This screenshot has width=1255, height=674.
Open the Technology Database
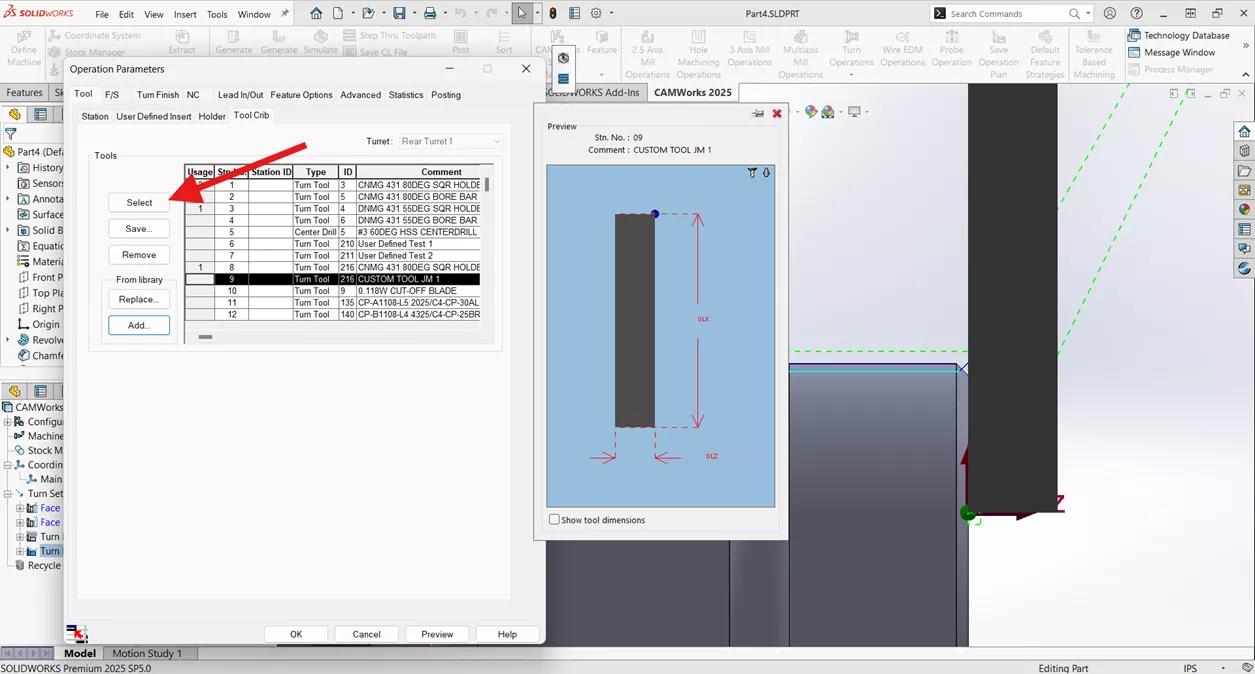point(1182,35)
